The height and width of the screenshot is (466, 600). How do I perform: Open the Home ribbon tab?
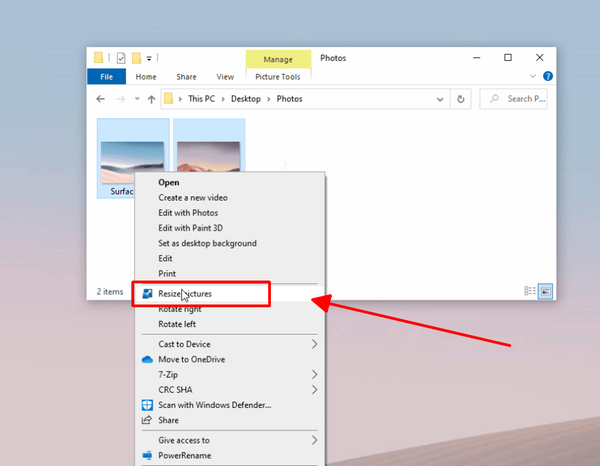coord(146,77)
